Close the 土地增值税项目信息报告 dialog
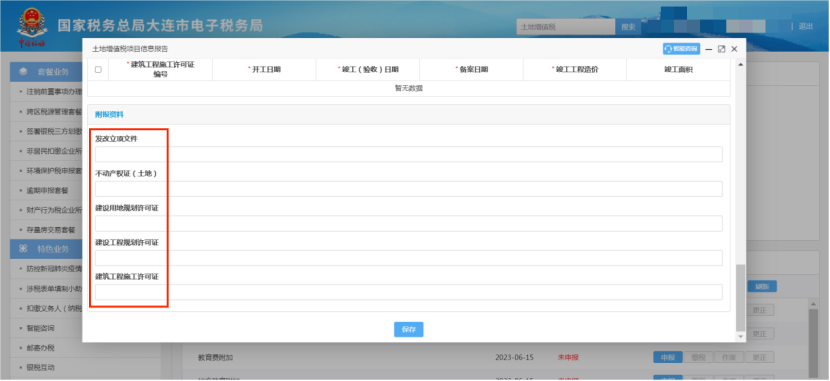Screen dimensions: 830x381 (734, 49)
